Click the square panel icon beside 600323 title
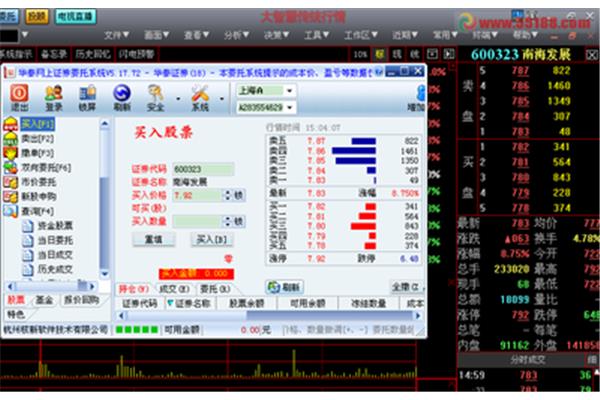The height and width of the screenshot is (400, 600). (x=432, y=54)
